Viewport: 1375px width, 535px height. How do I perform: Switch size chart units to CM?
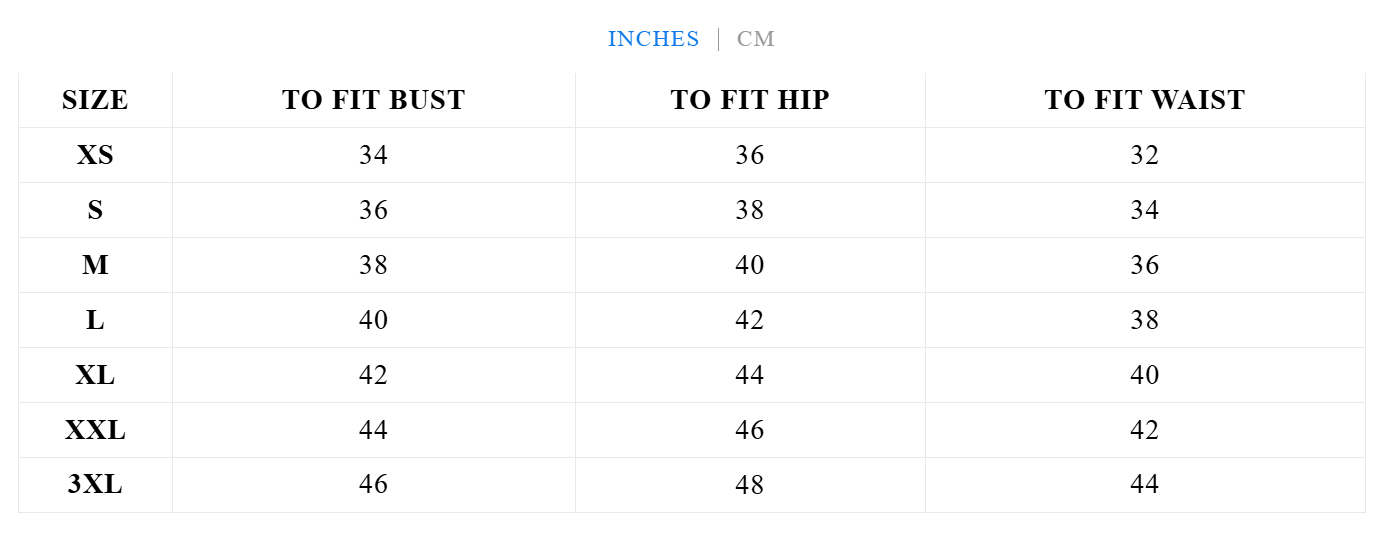[x=755, y=39]
